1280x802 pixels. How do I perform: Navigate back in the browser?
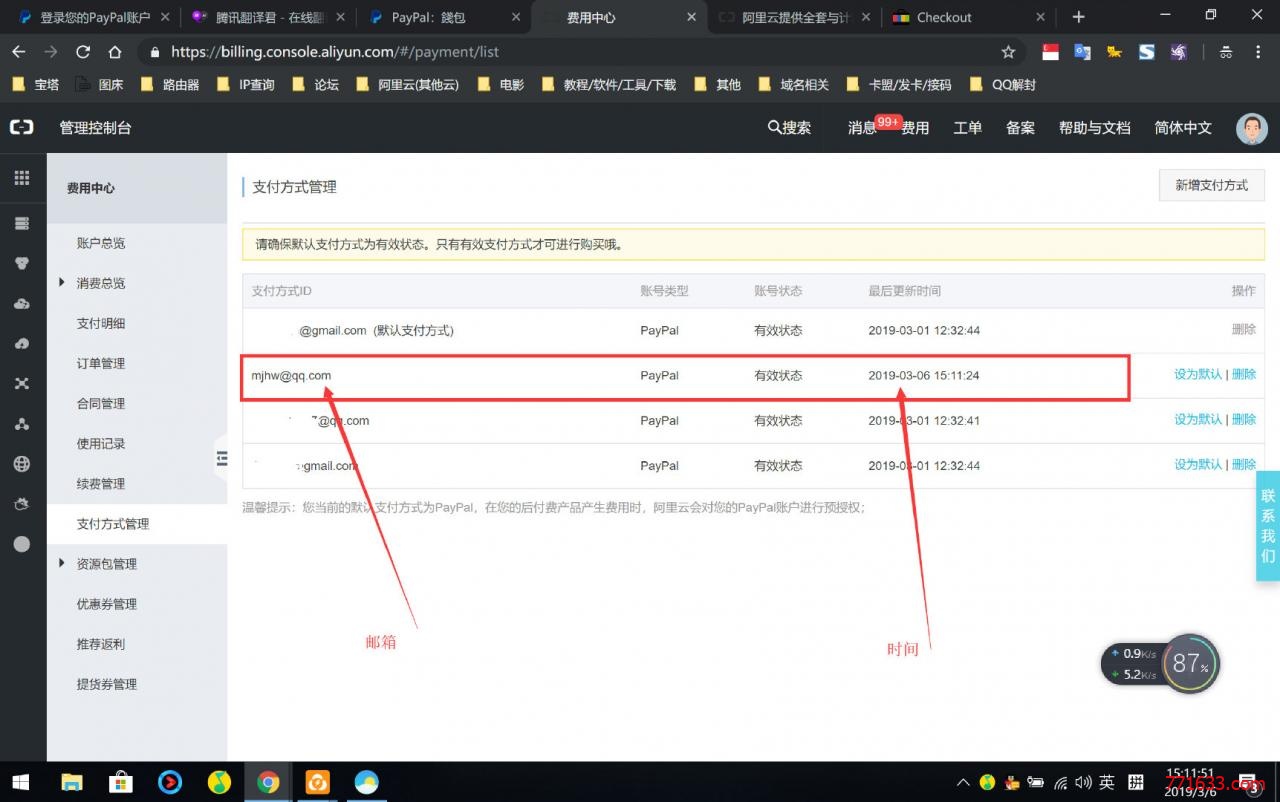(x=19, y=52)
